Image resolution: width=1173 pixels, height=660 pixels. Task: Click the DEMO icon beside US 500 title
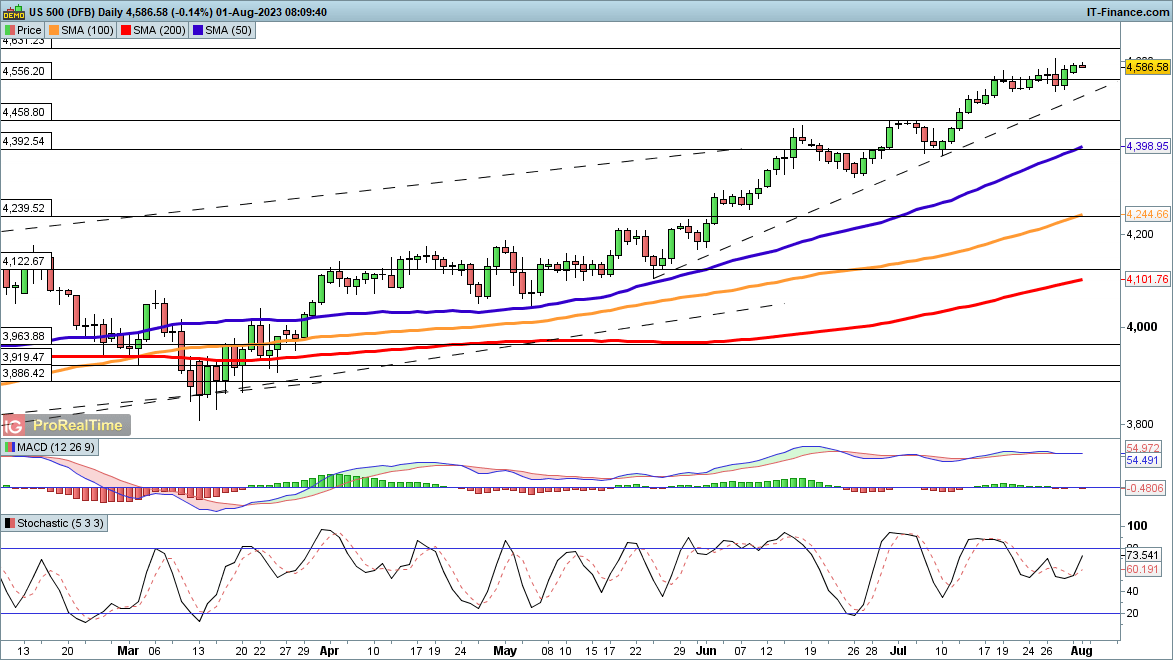pos(13,12)
